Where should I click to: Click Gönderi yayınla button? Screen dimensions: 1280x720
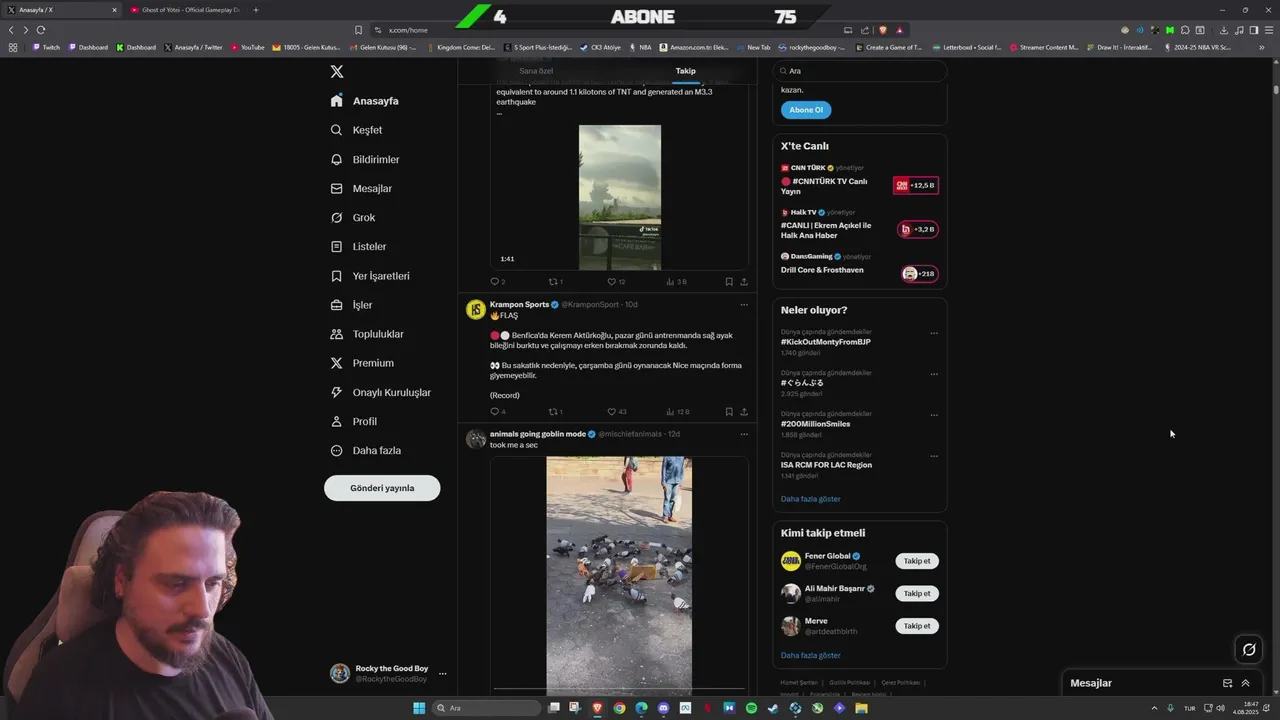pos(382,488)
